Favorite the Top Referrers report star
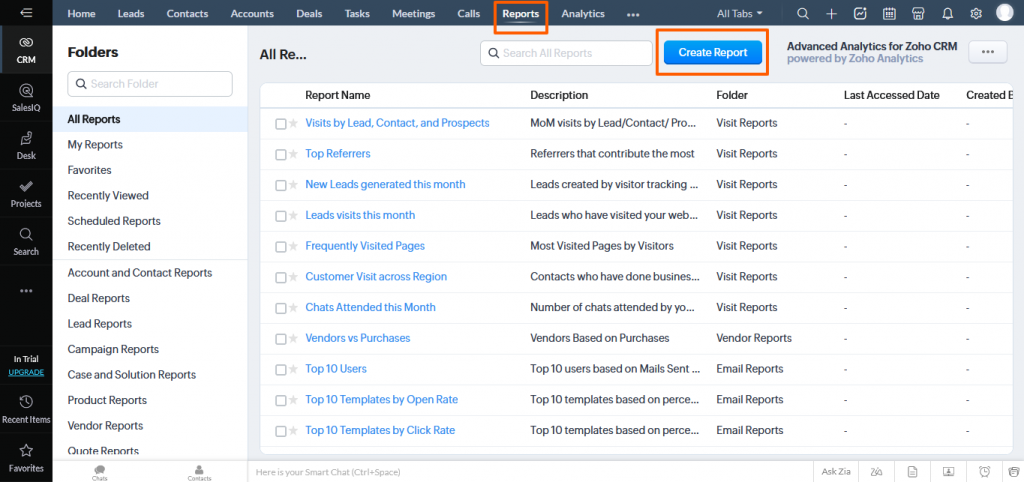This screenshot has width=1024, height=482. pos(293,154)
